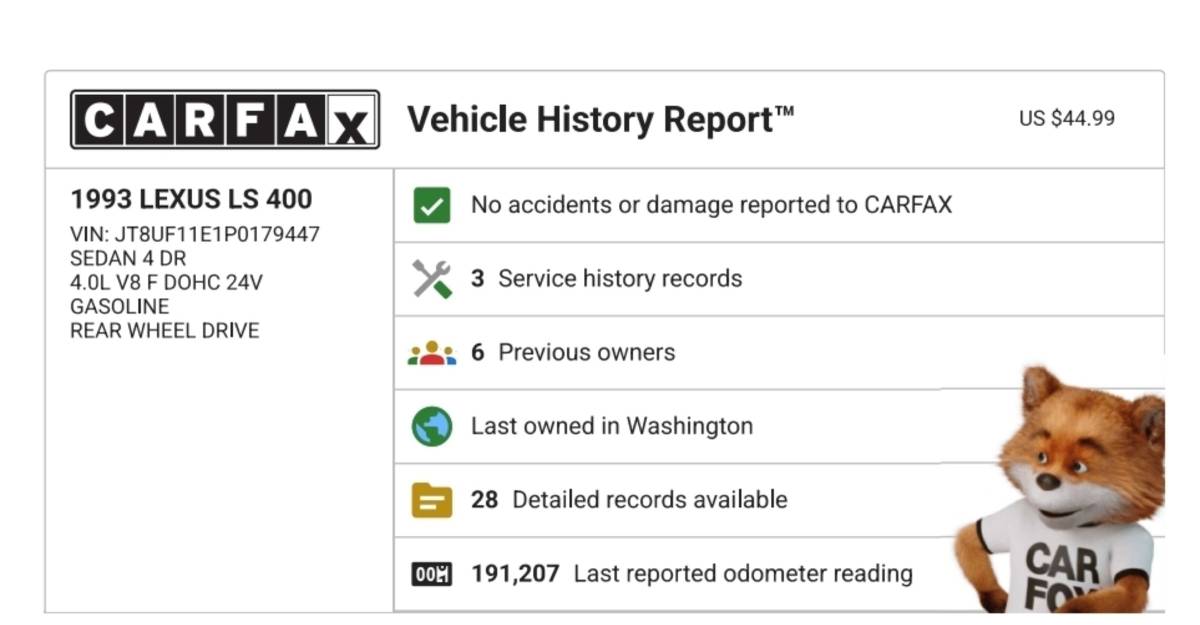Click Last owned in Washington text

pyautogui.click(x=611, y=426)
